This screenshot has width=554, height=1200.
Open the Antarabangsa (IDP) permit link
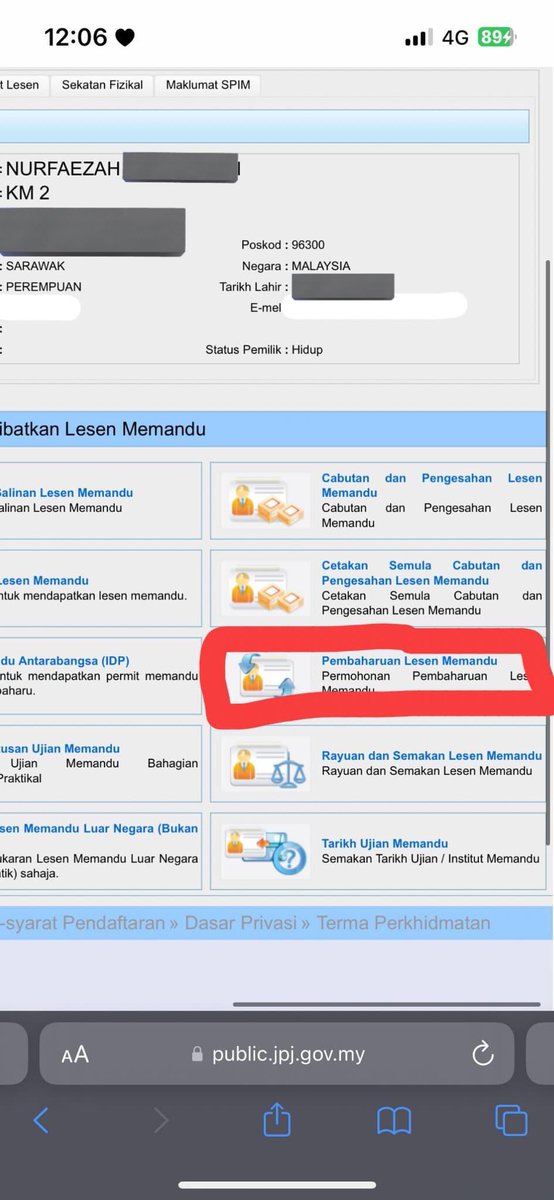coord(64,661)
